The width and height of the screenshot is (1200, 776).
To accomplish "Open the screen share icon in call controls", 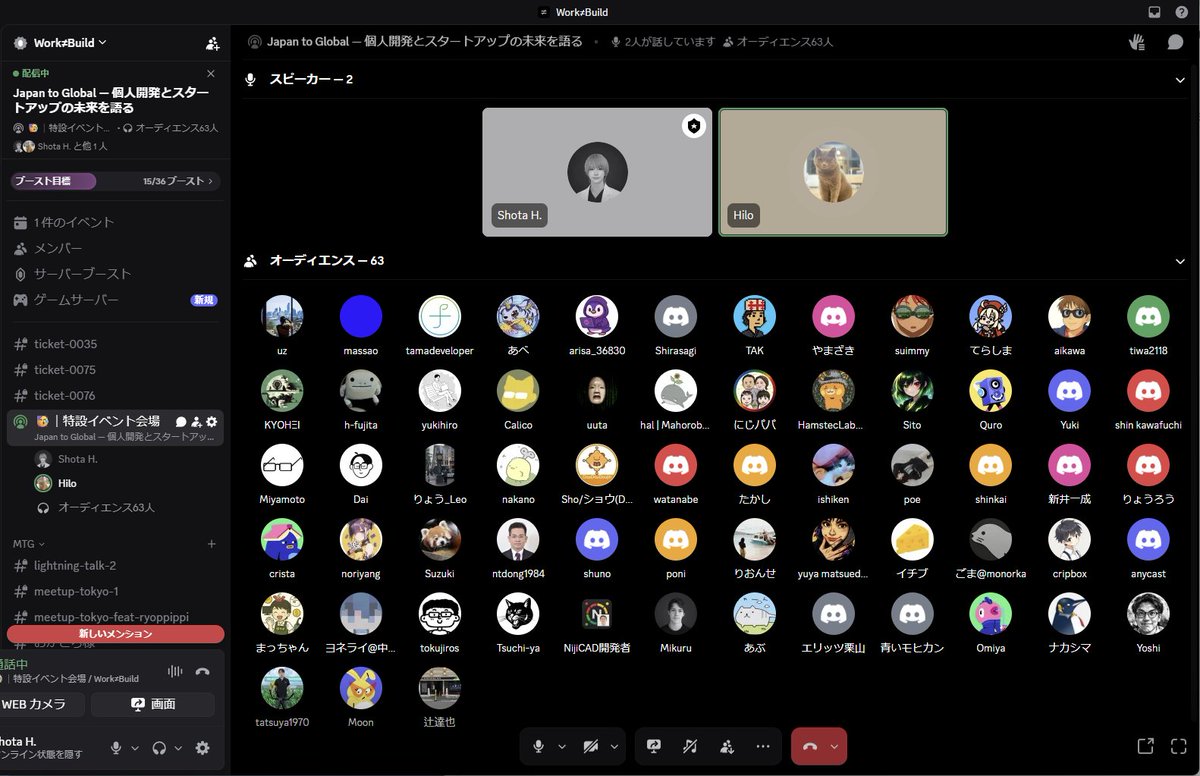I will [x=654, y=746].
